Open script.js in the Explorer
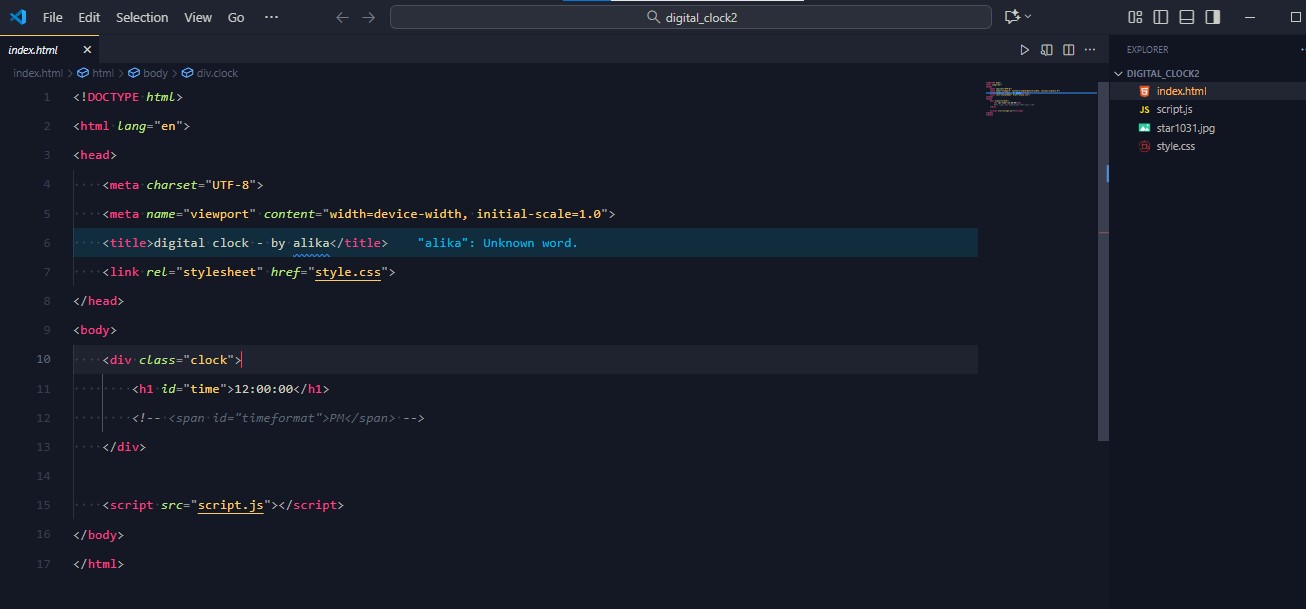This screenshot has width=1306, height=609. pyautogui.click(x=1174, y=109)
